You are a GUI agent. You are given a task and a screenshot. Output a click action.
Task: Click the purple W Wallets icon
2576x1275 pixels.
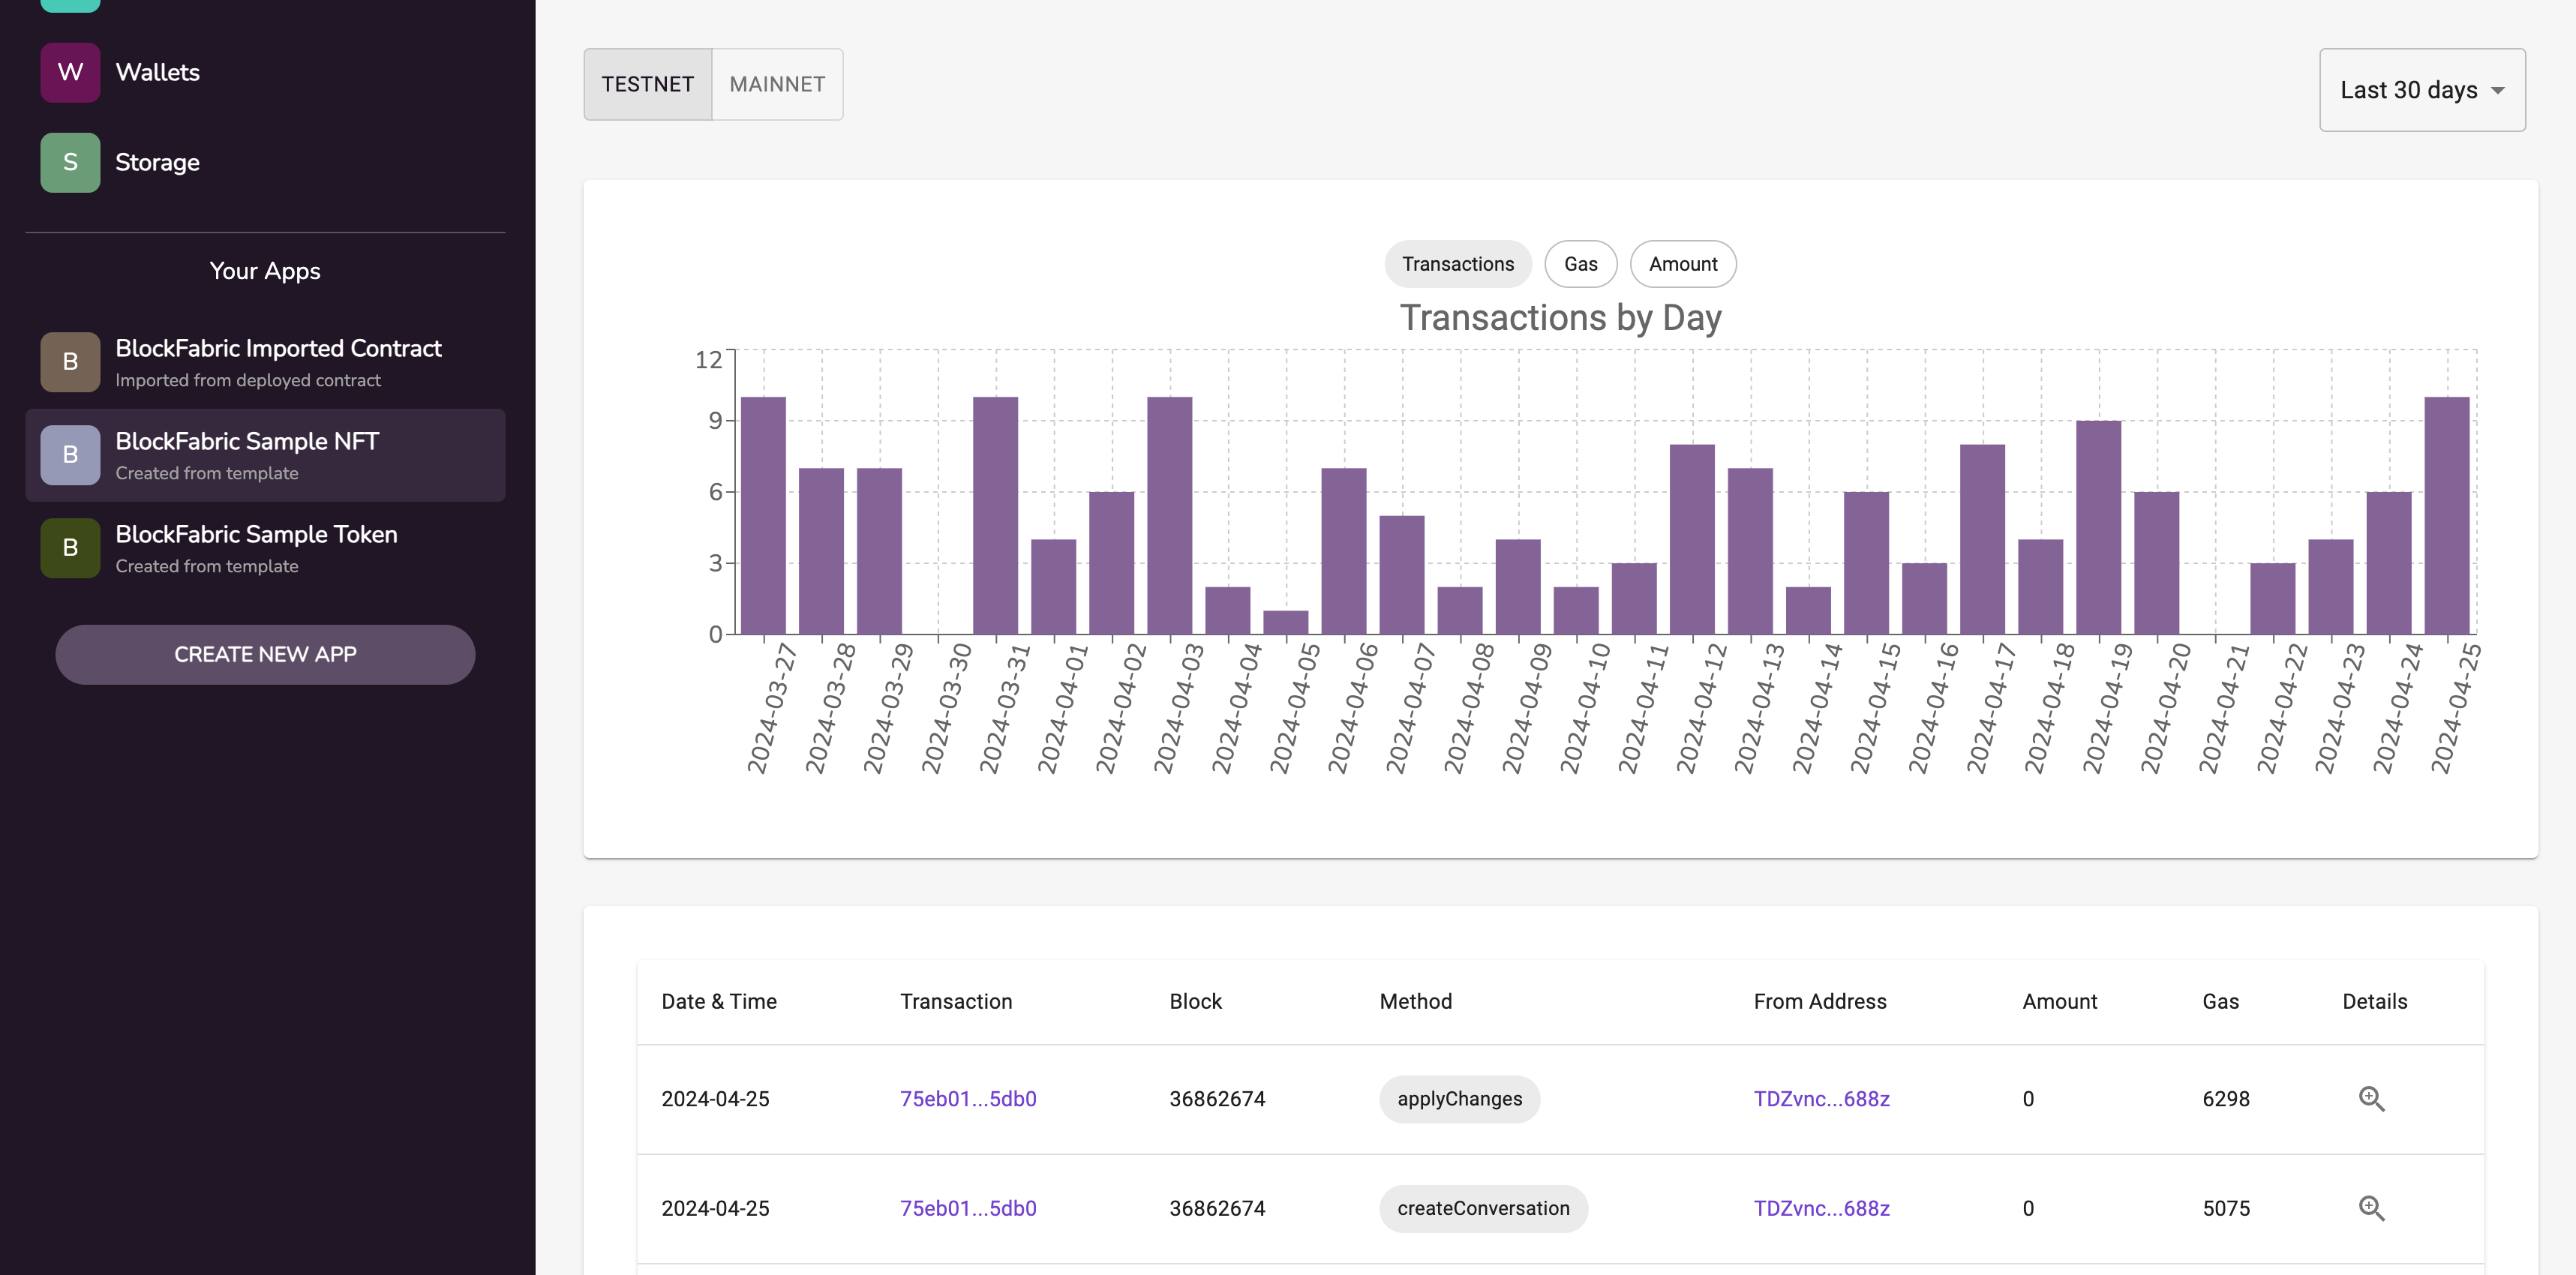click(70, 72)
